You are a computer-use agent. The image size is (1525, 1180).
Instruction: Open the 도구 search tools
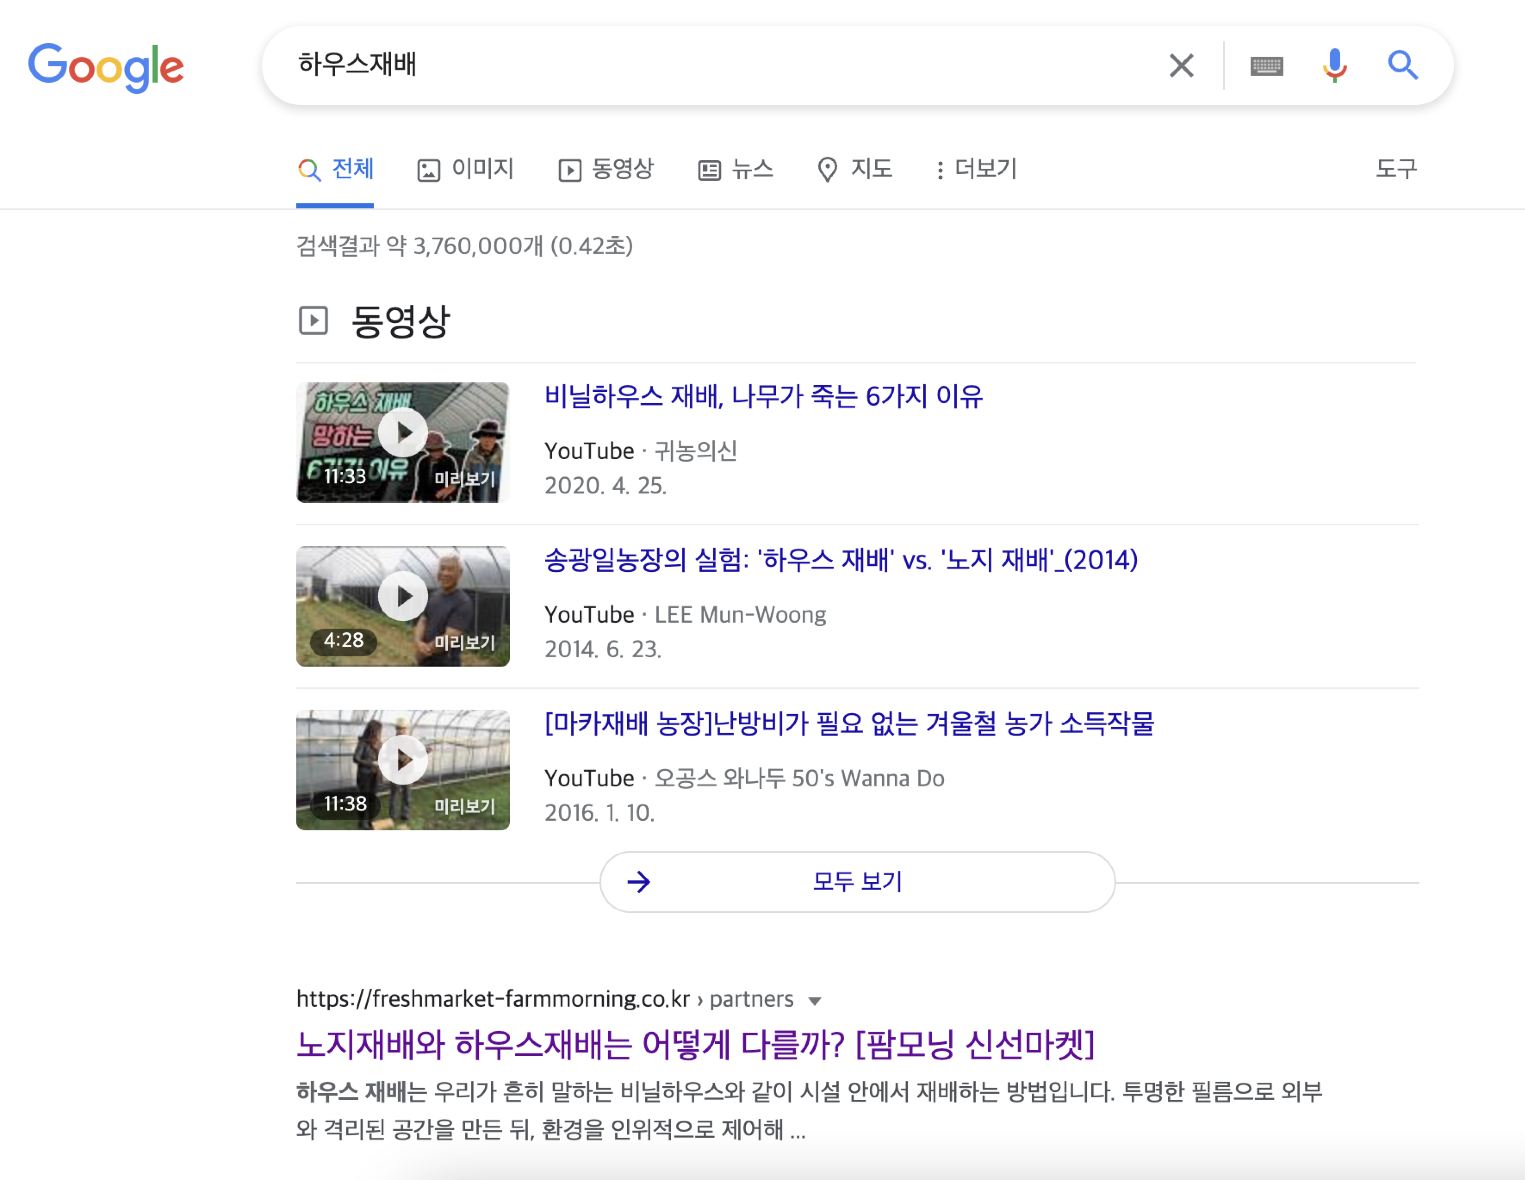pyautogui.click(x=1396, y=169)
